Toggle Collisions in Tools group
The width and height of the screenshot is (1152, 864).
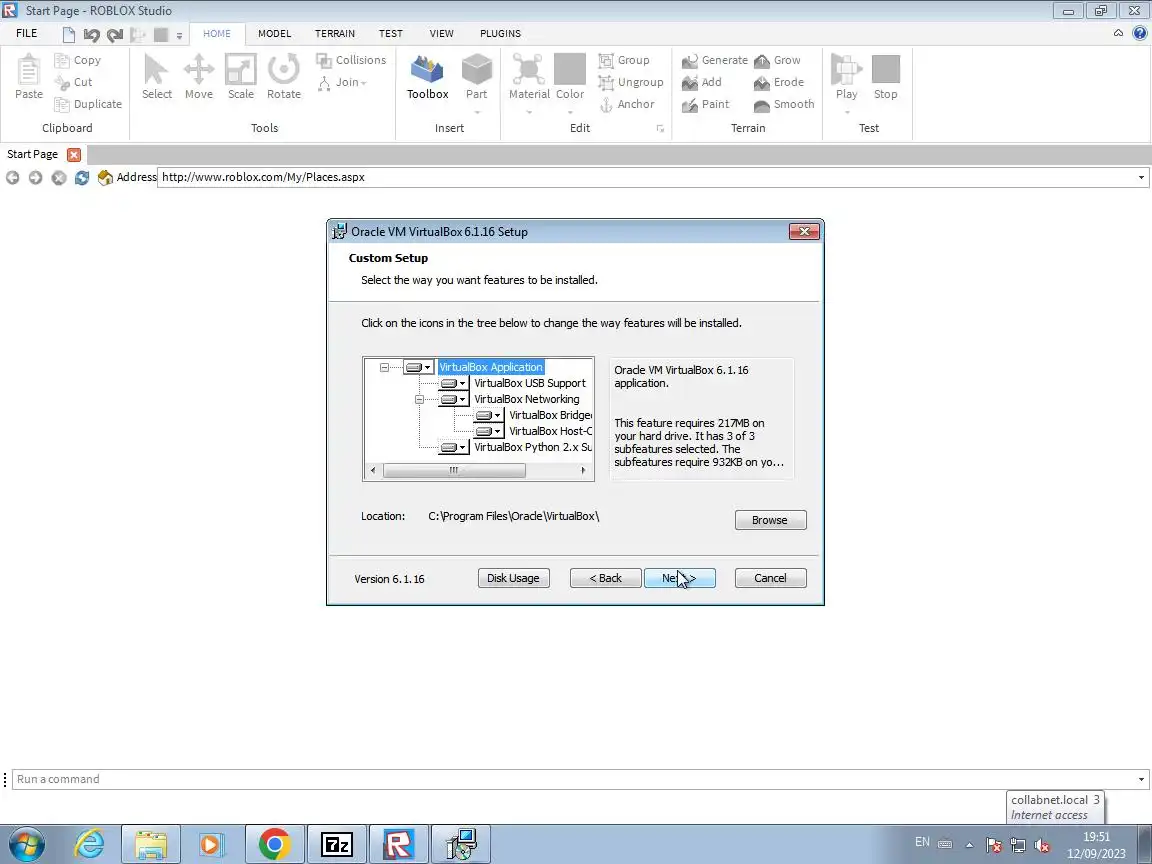point(350,60)
